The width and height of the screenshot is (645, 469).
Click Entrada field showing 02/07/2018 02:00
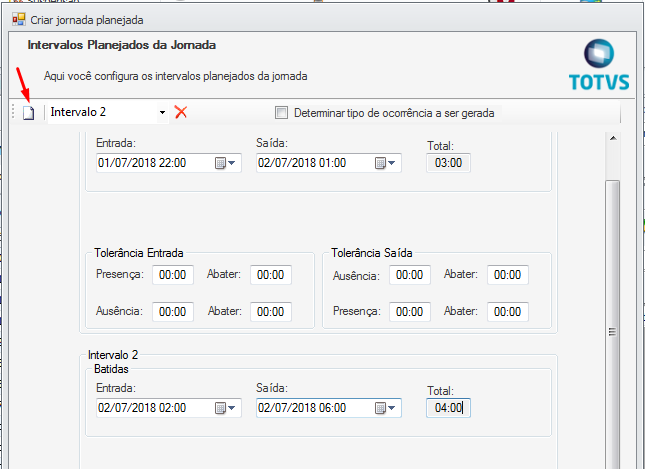click(169, 408)
